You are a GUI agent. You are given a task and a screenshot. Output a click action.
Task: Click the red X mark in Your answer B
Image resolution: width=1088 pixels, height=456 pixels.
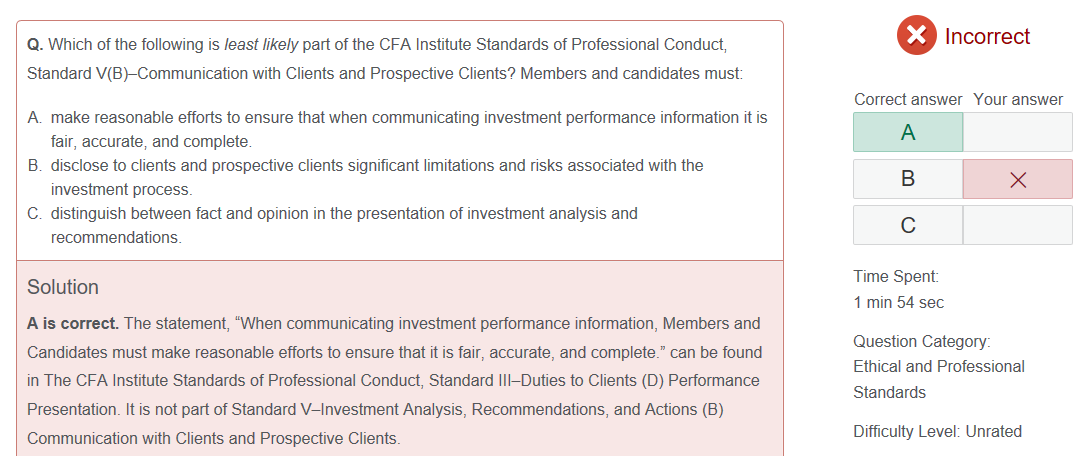tap(1018, 180)
